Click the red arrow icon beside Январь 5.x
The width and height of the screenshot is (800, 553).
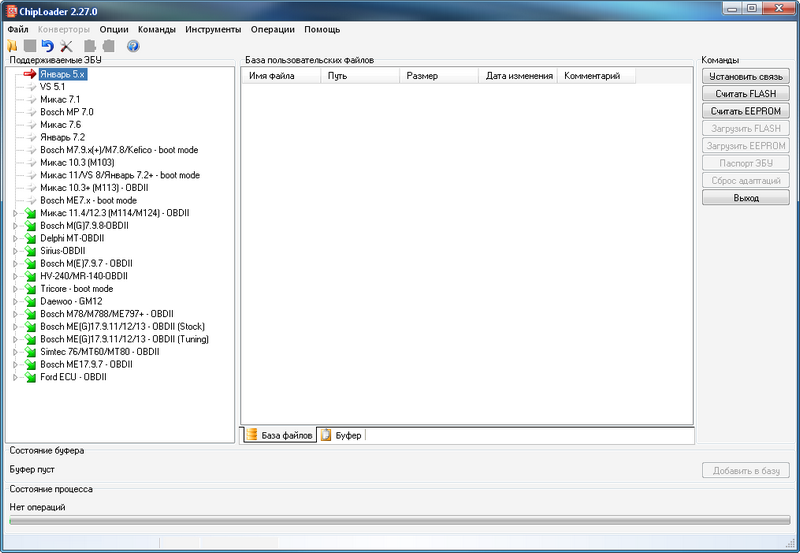point(30,74)
